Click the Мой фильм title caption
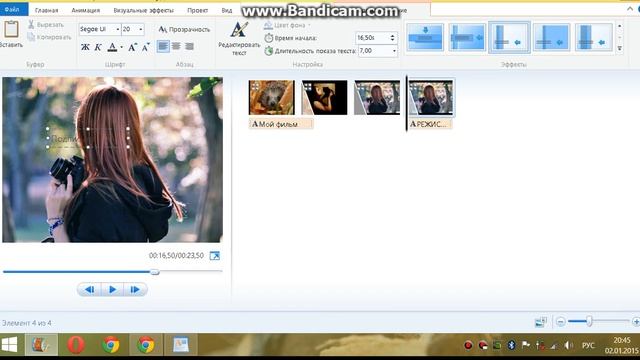This screenshot has height=360, width=640. coord(281,124)
